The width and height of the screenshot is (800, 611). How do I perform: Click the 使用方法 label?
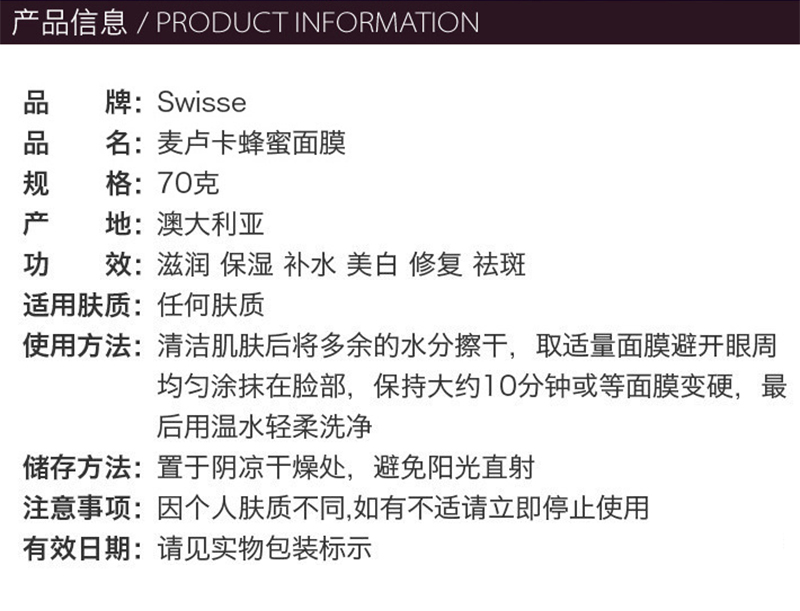pos(77,346)
